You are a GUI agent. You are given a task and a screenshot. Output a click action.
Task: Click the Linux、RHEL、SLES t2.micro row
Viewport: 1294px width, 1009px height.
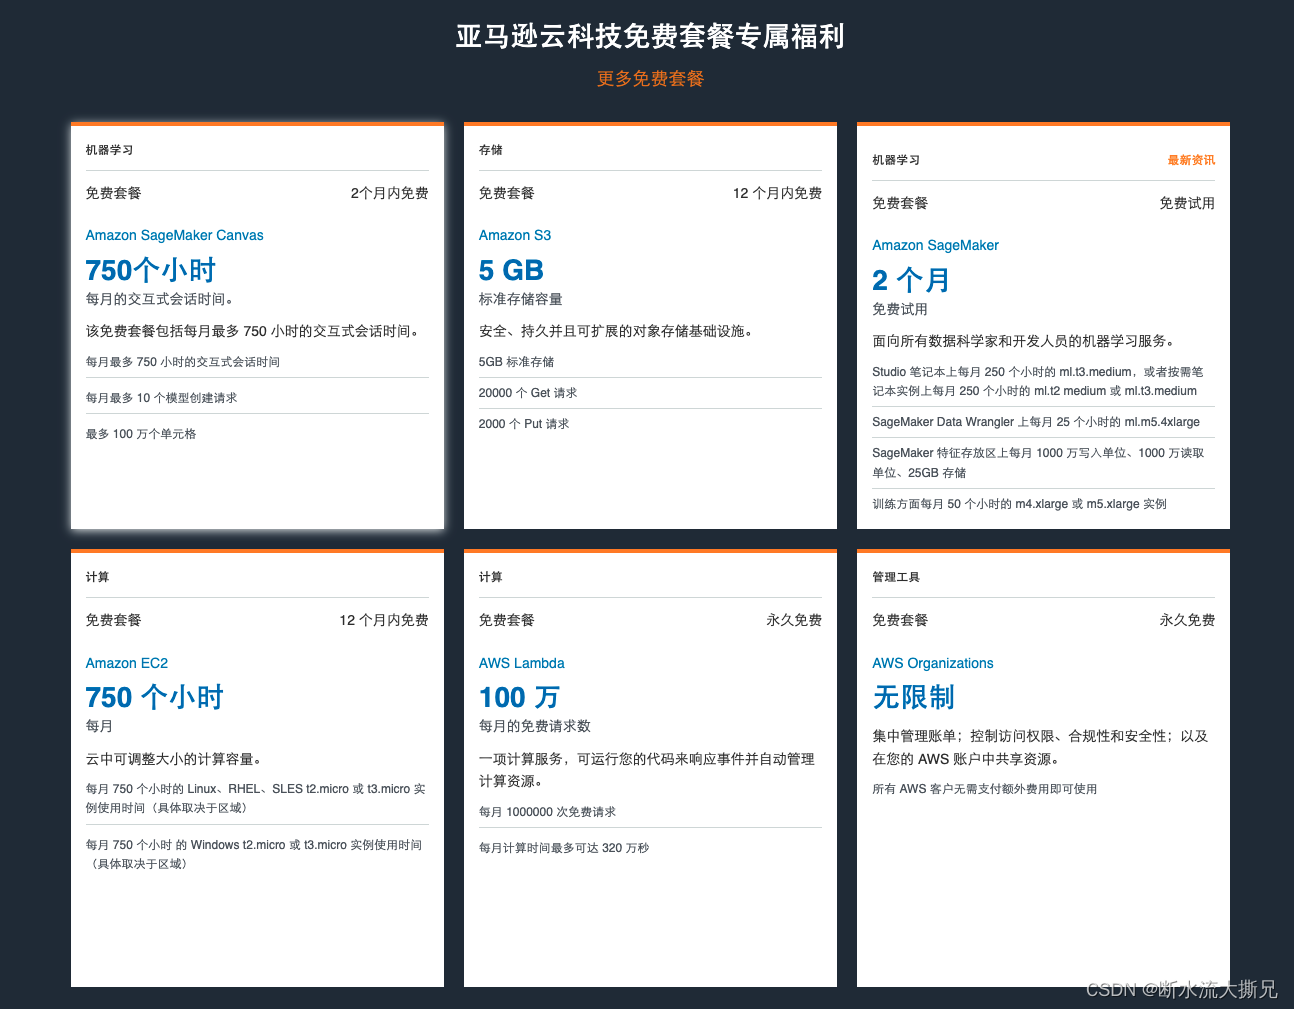point(257,798)
